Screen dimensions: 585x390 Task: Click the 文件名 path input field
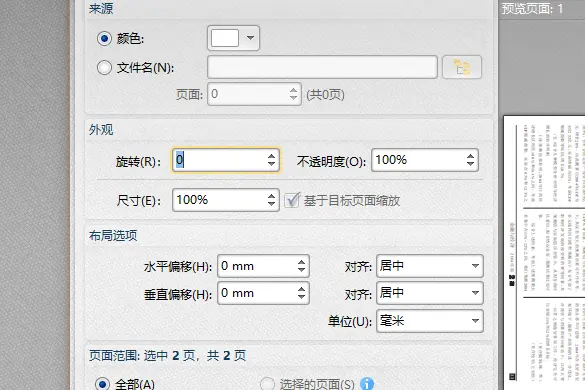coord(322,67)
